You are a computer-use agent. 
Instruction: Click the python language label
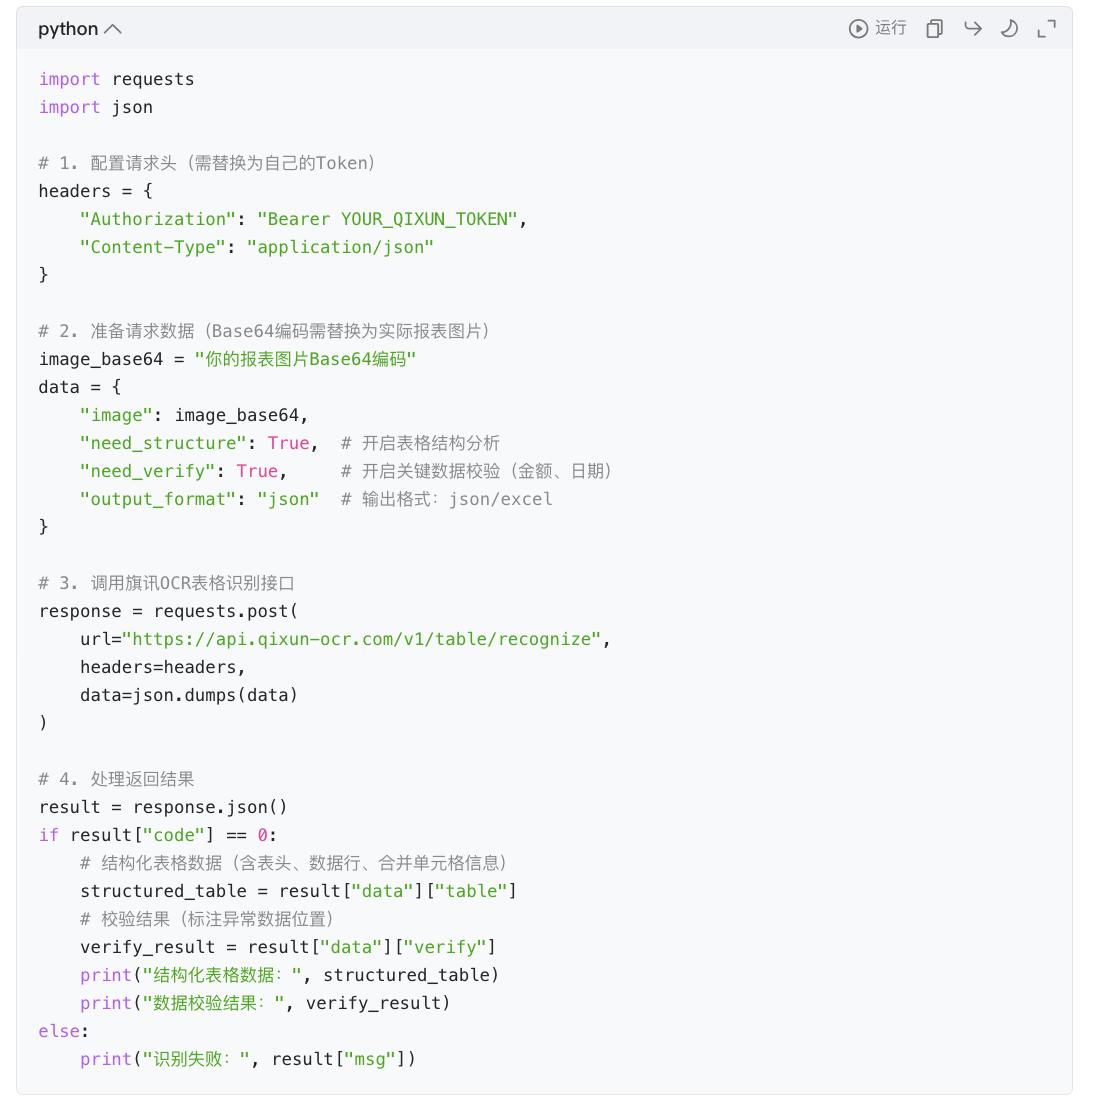(x=68, y=29)
